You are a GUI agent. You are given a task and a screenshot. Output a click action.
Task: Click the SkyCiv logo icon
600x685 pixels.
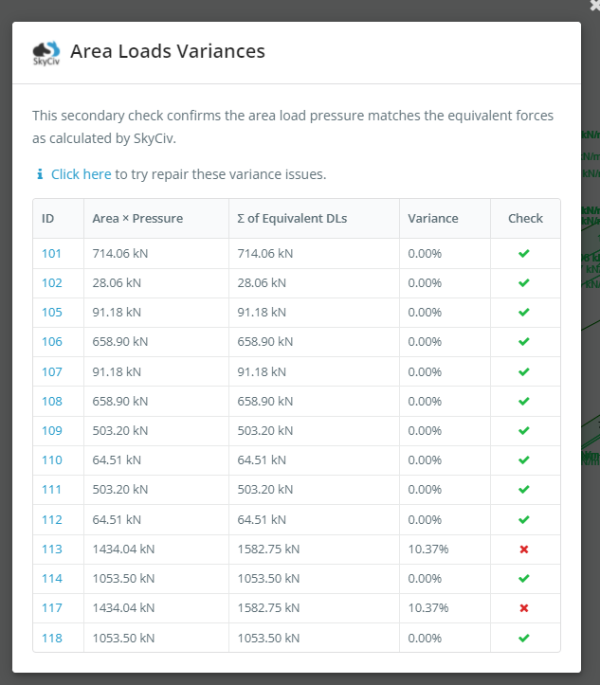coord(46,52)
